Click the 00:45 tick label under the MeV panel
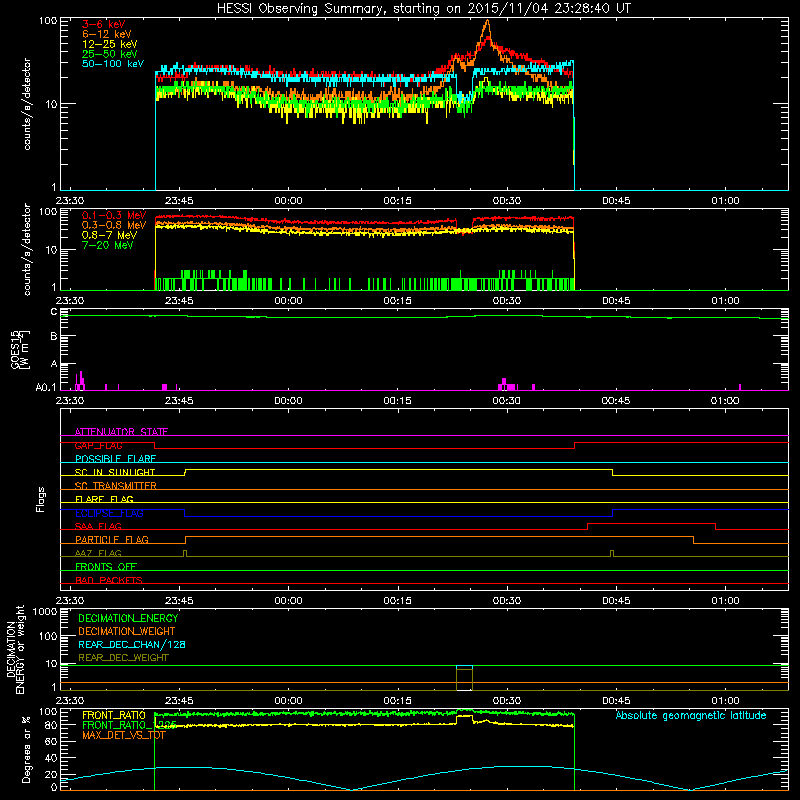 [x=616, y=301]
